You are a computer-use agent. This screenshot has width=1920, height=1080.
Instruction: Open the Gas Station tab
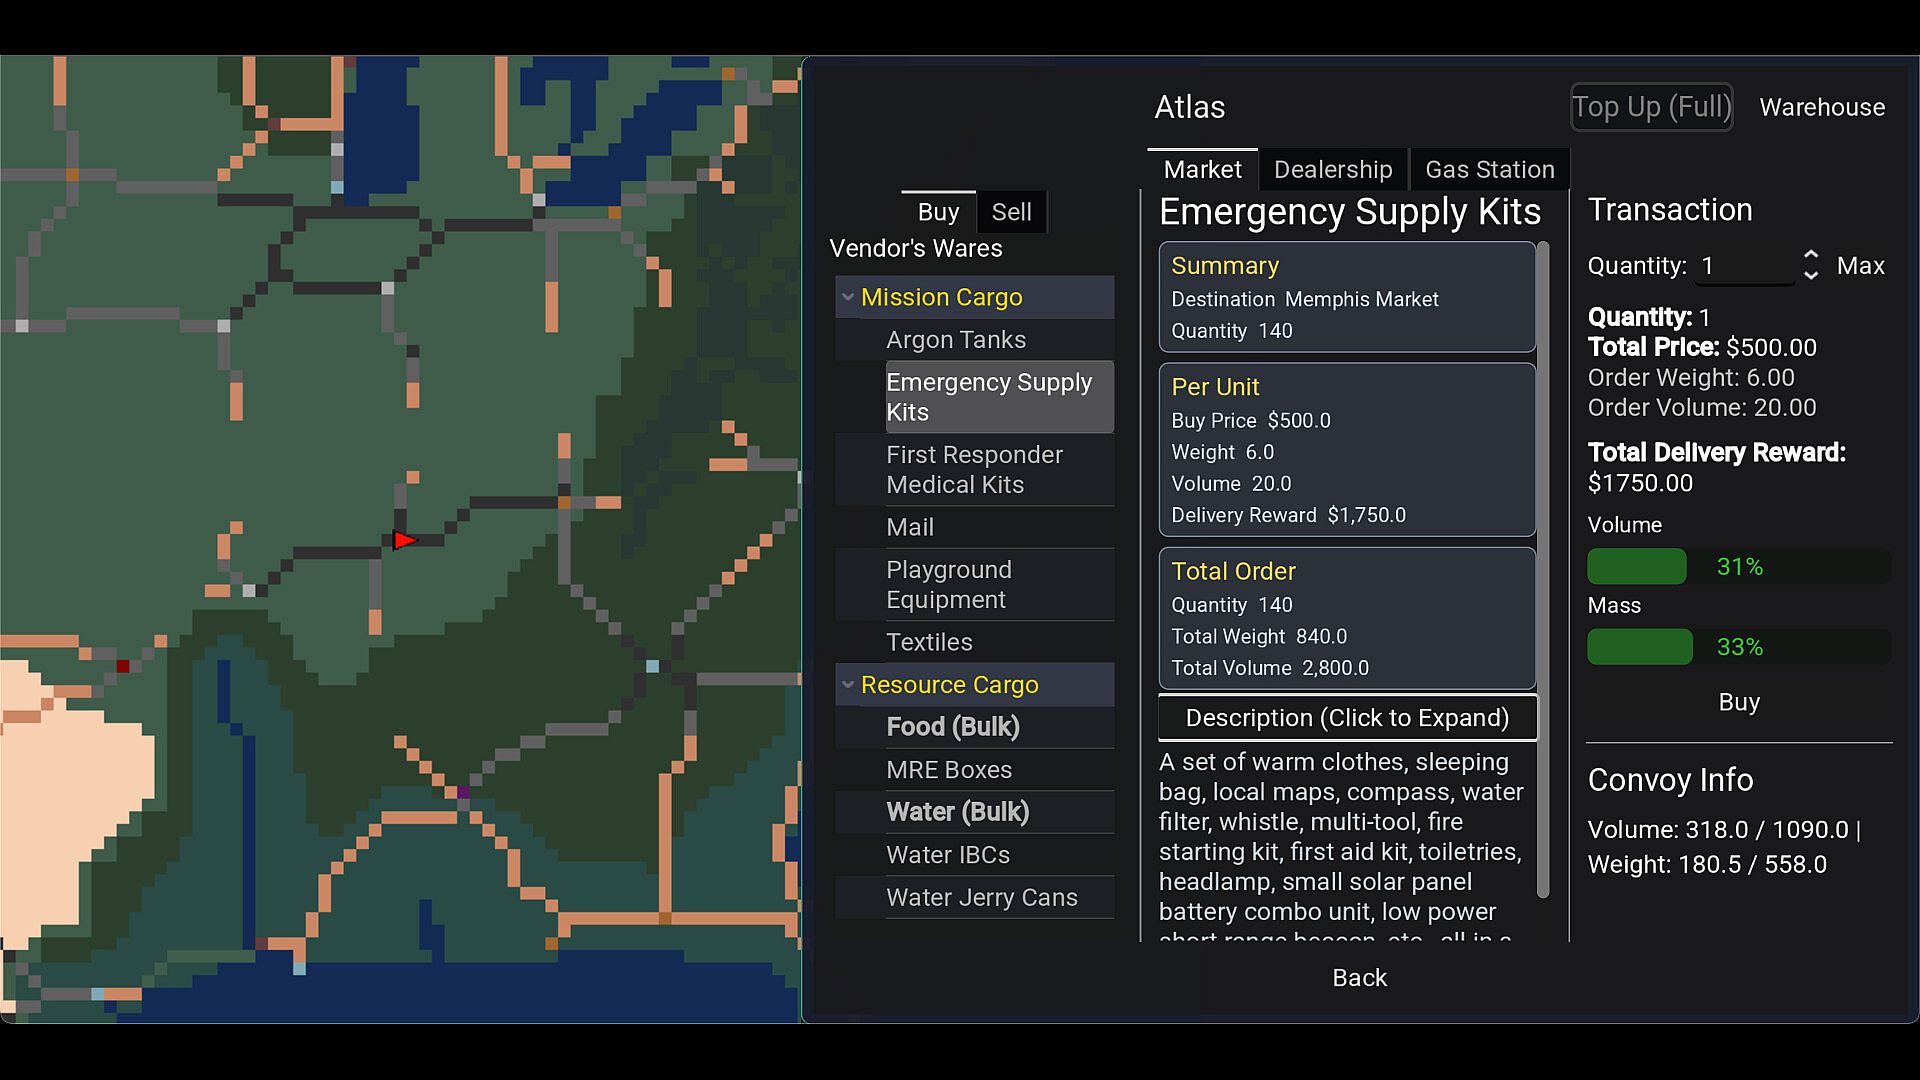click(1489, 169)
